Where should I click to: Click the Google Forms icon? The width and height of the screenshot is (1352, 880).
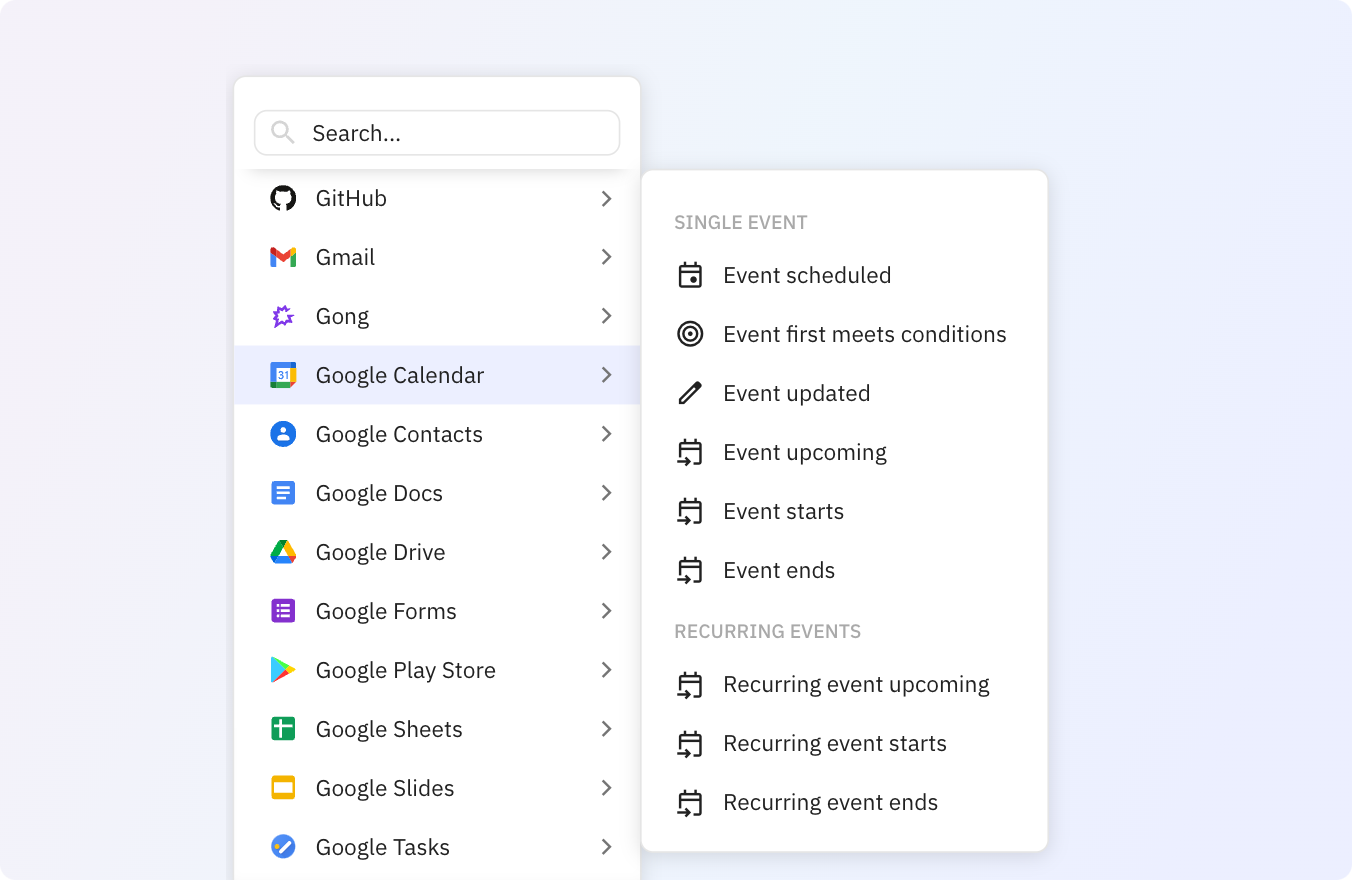pos(283,611)
